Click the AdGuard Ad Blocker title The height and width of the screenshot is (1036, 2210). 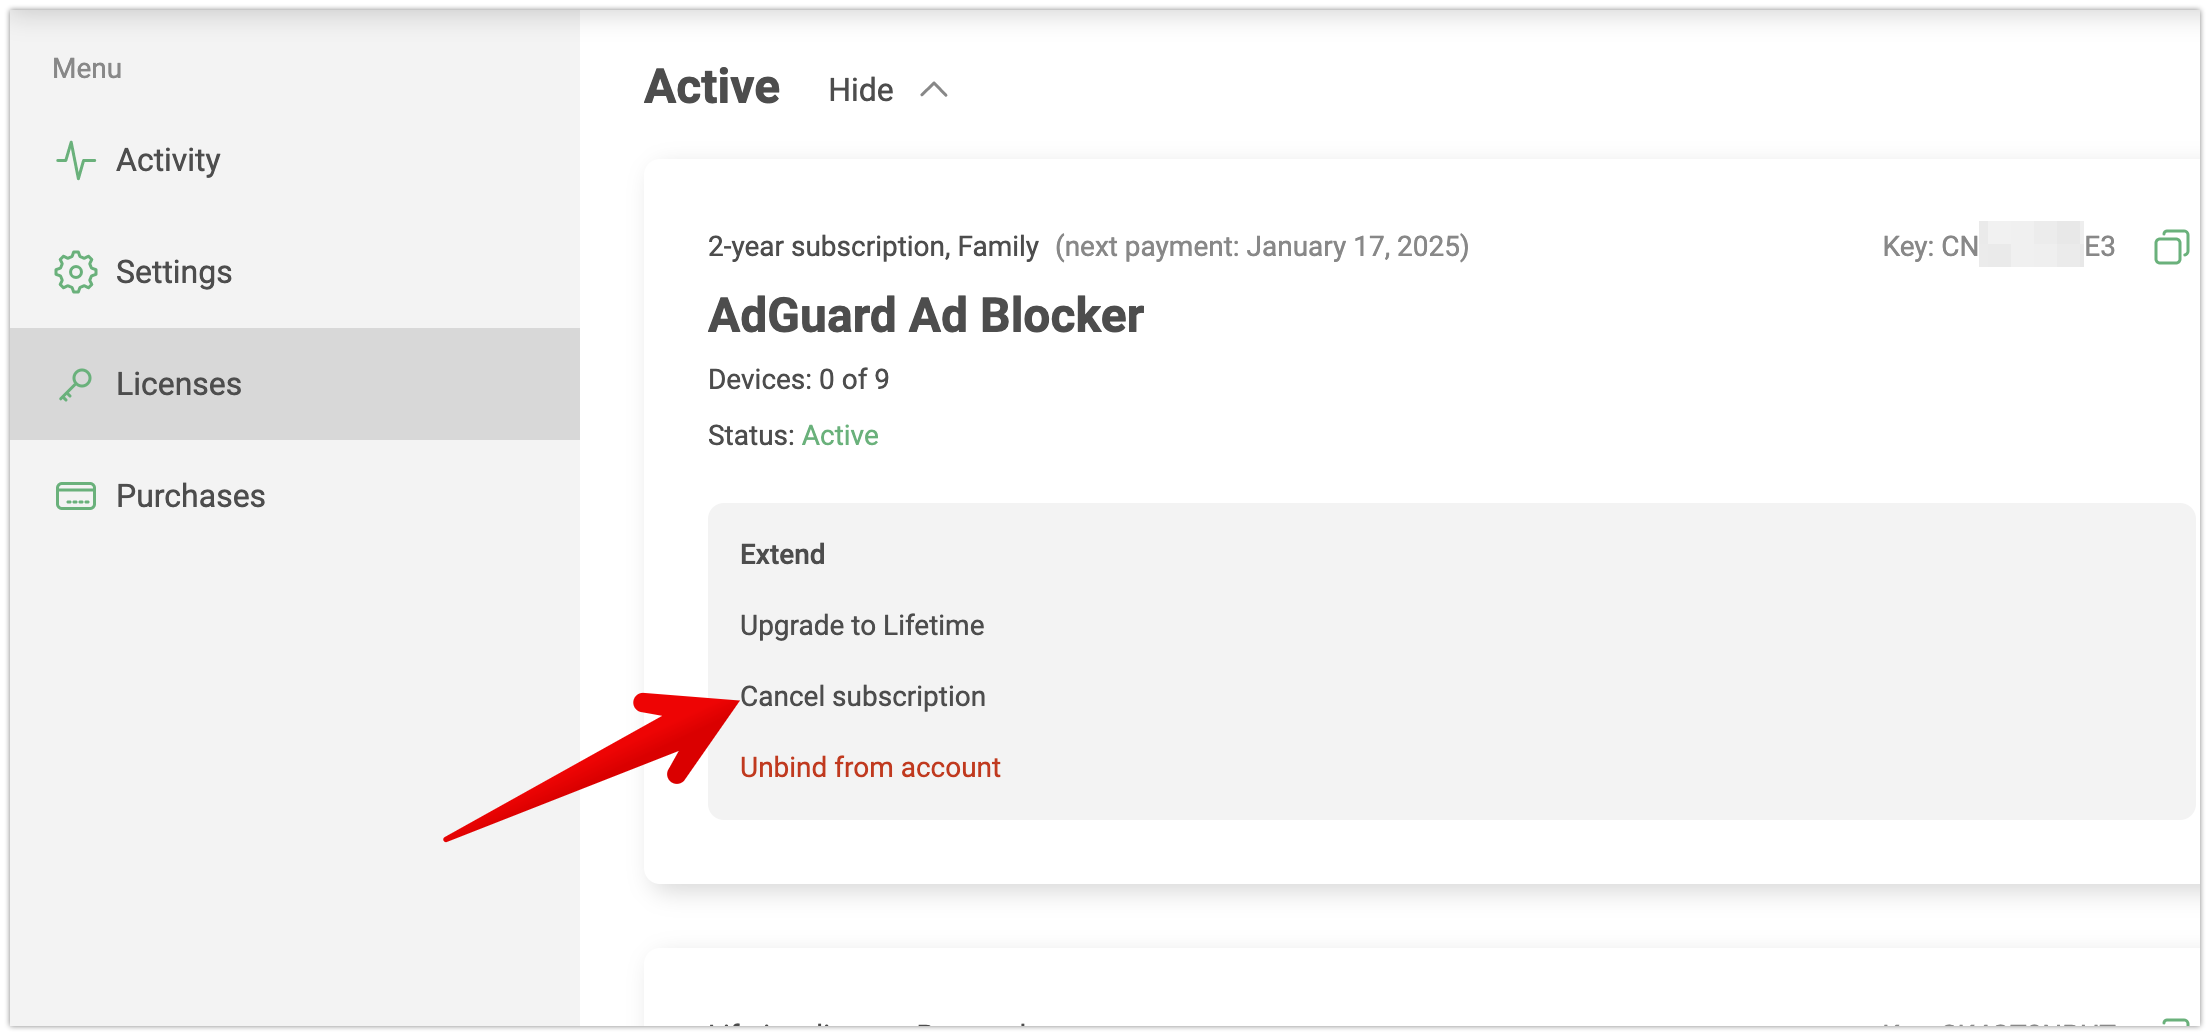click(924, 315)
